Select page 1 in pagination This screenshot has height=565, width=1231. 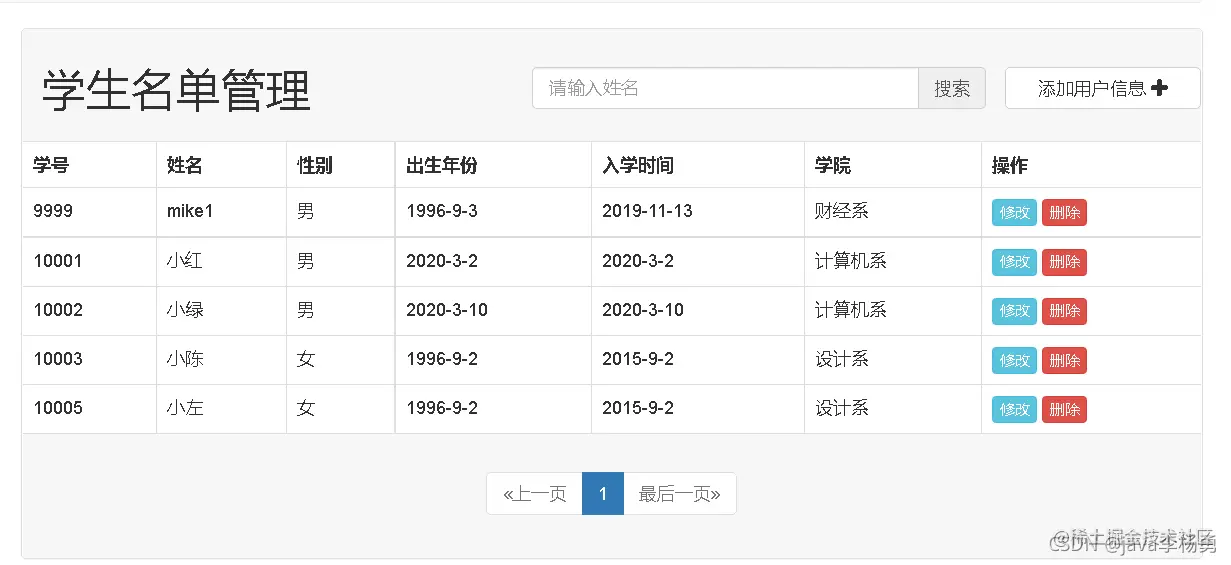[603, 494]
